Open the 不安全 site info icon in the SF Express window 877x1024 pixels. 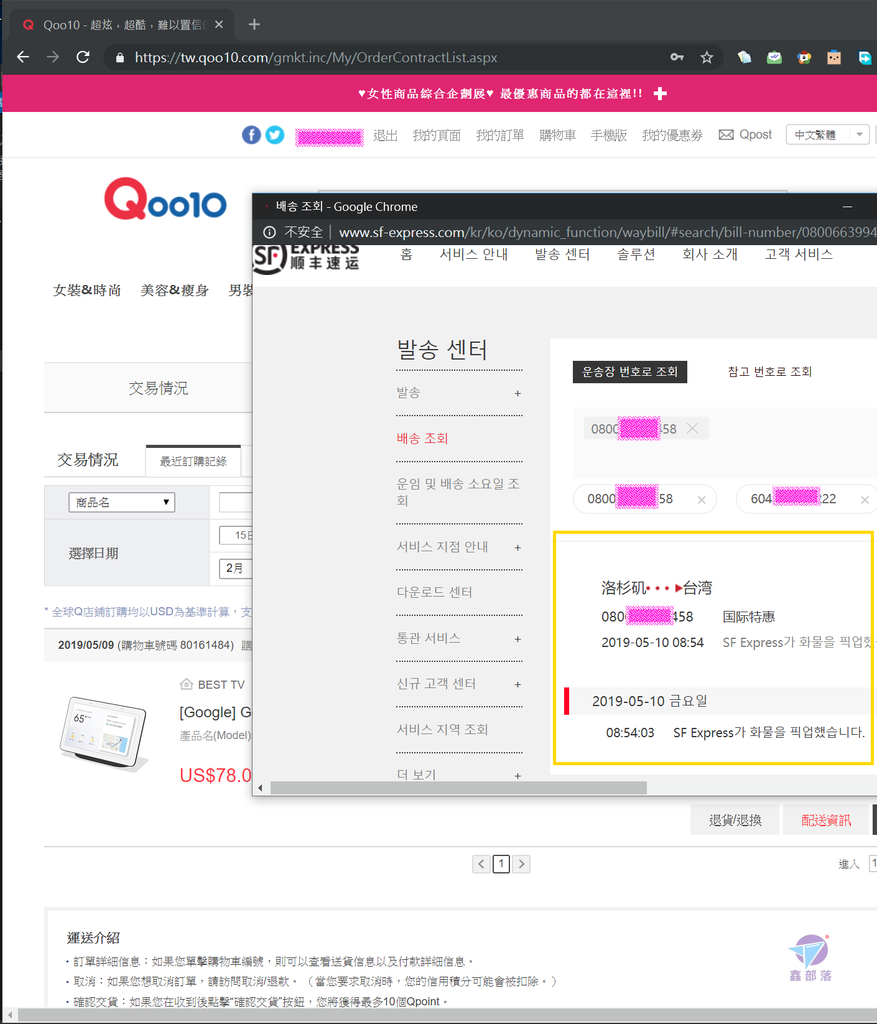coord(269,232)
